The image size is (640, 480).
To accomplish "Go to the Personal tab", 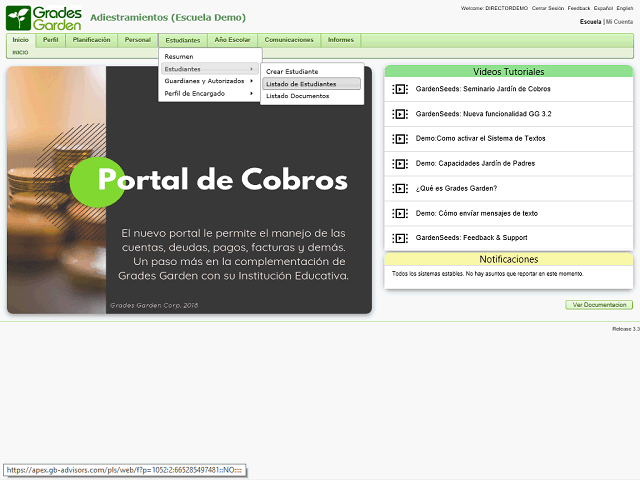I will 138,40.
